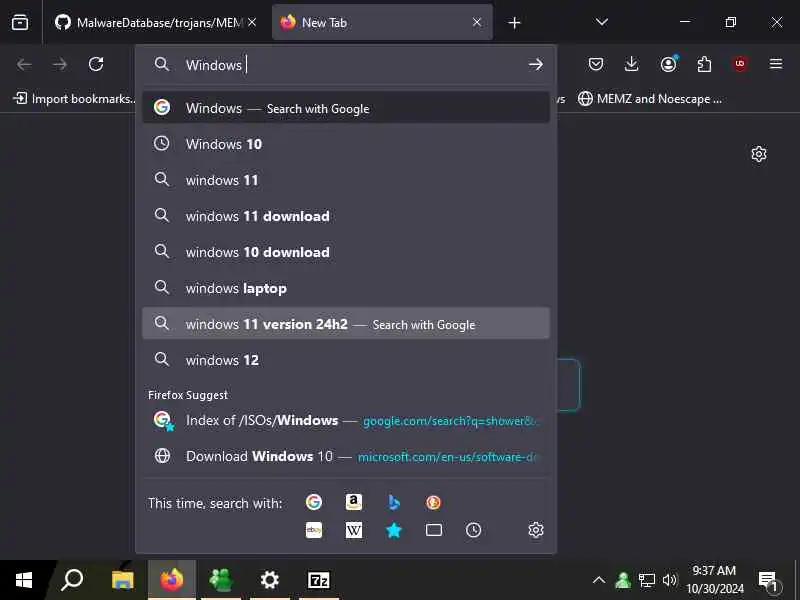Open Firefox View tab overview icon

pyautogui.click(x=20, y=22)
